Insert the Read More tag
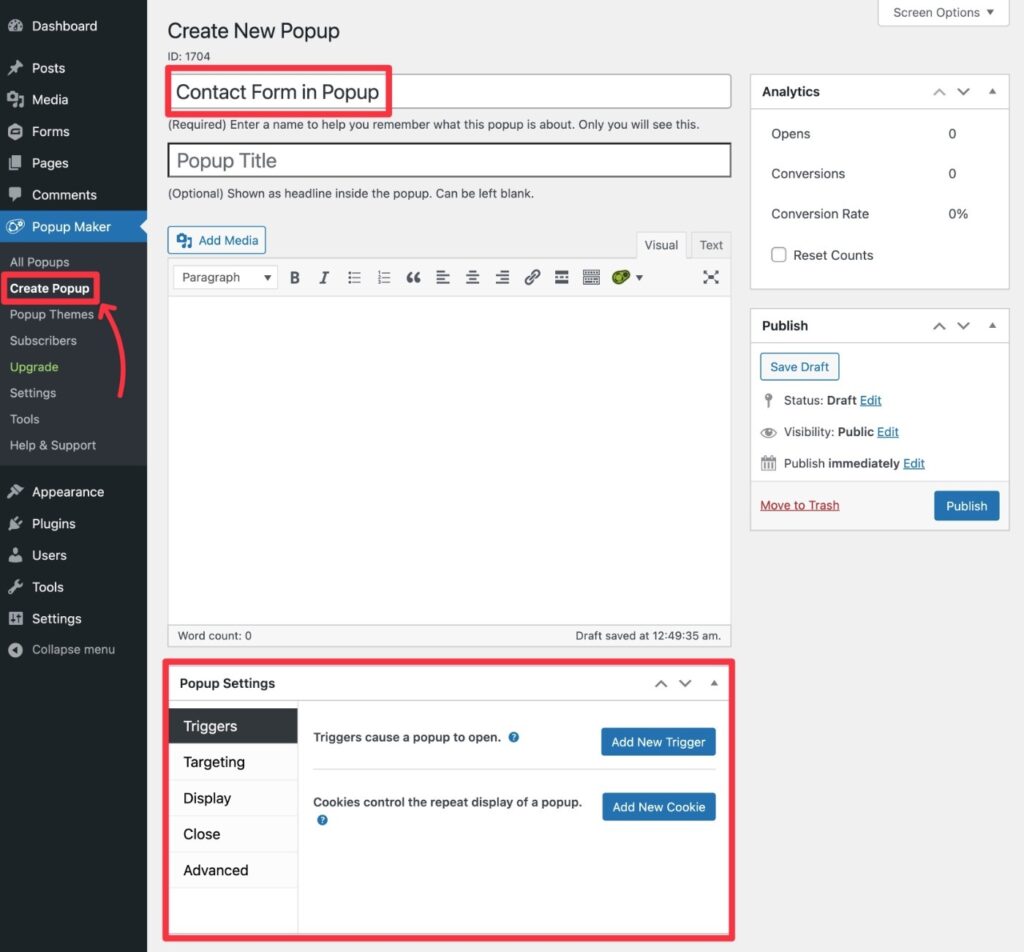The width and height of the screenshot is (1024, 952). [x=561, y=277]
